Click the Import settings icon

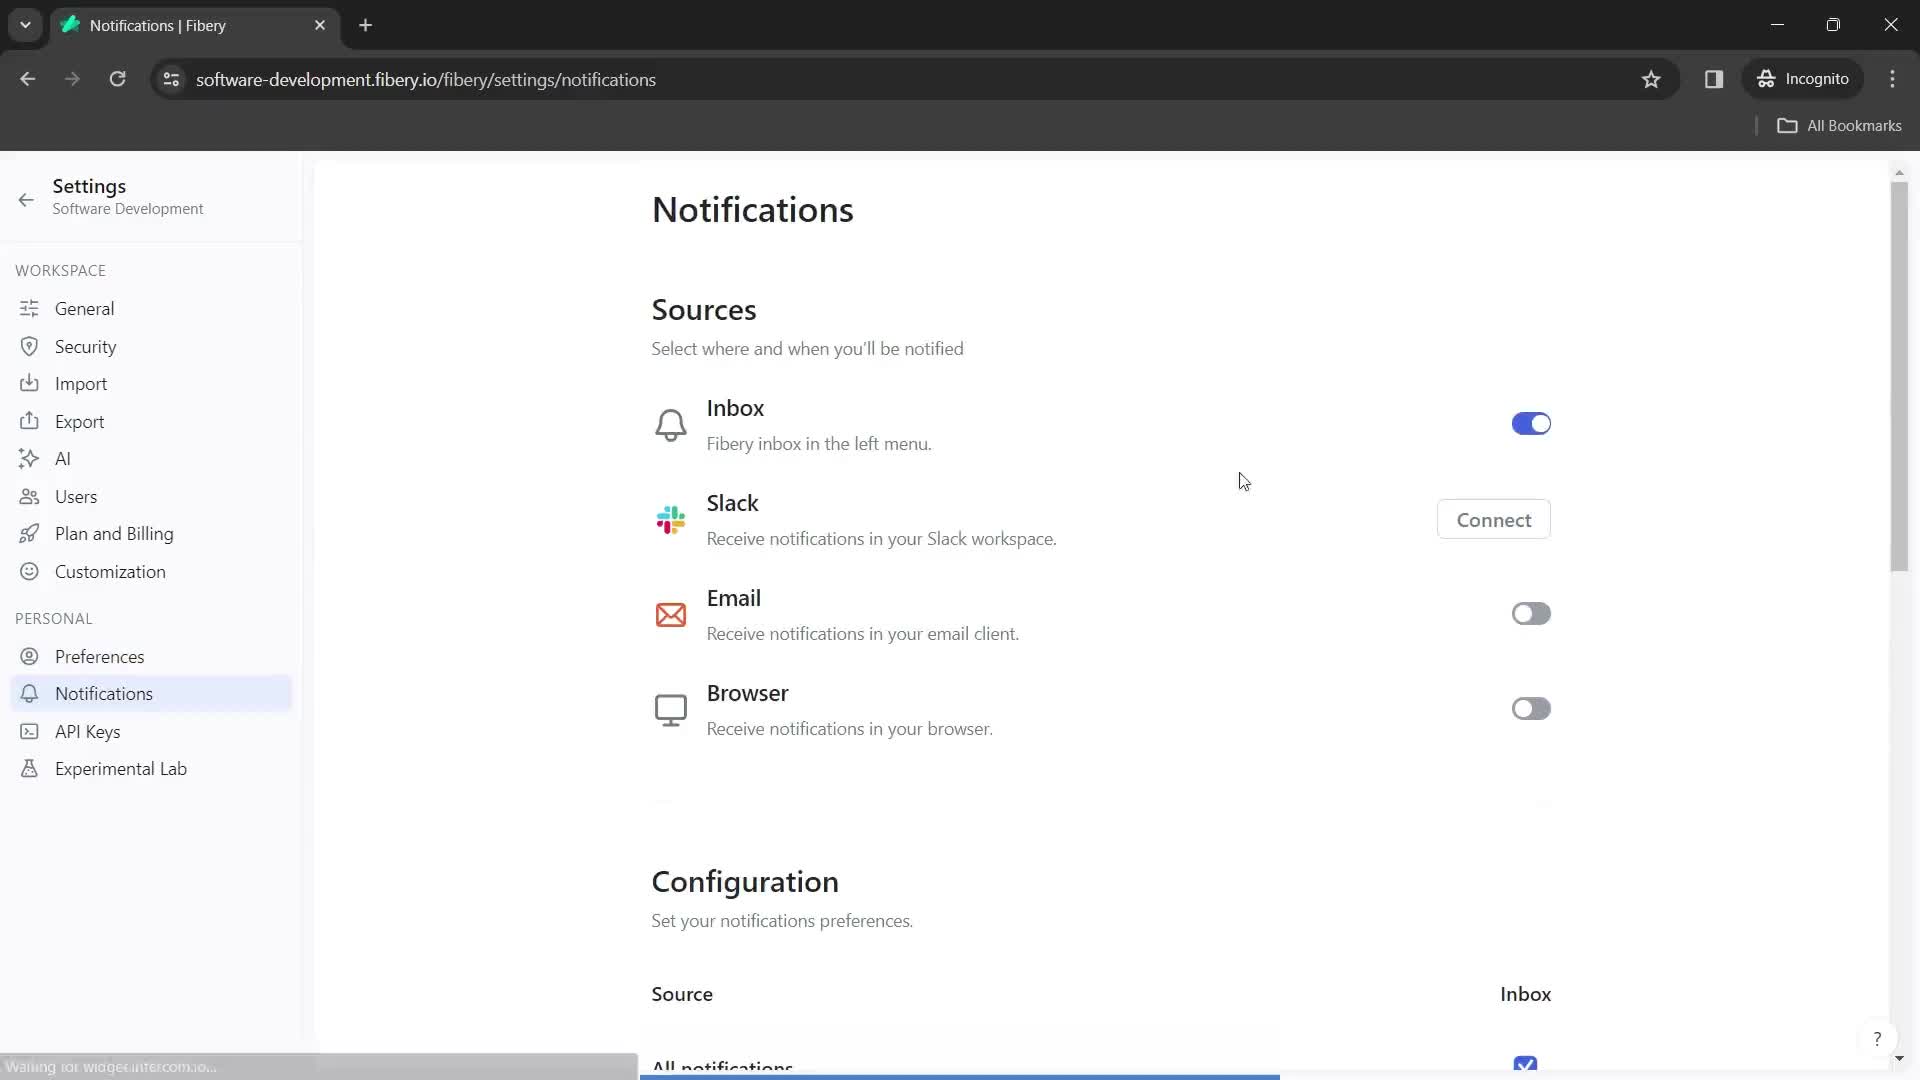(x=29, y=384)
